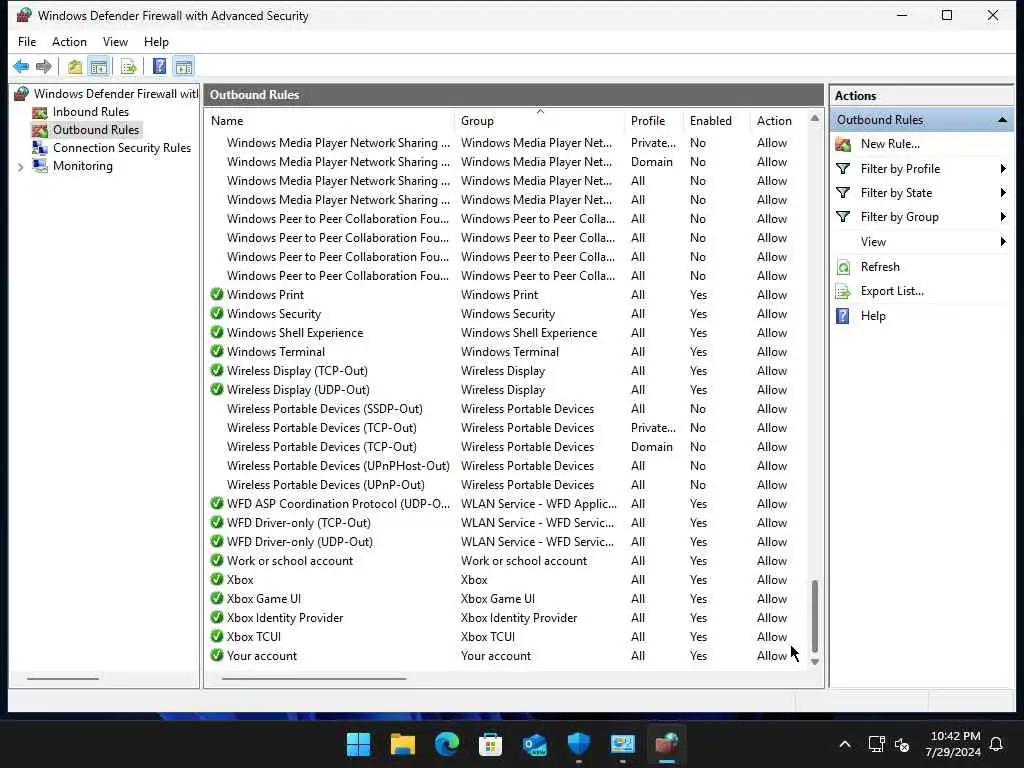The image size is (1024, 768).
Task: Expand the Monitoring tree node
Action: 20,167
